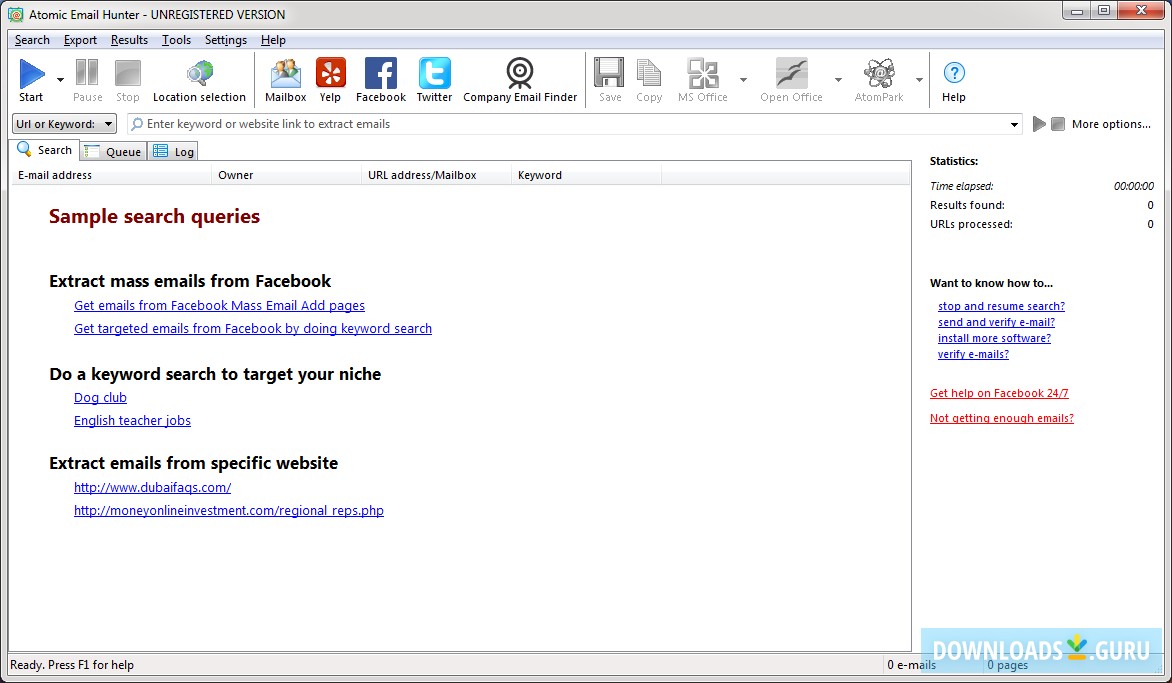
Task: Click the Open Office export icon
Action: pyautogui.click(x=792, y=73)
